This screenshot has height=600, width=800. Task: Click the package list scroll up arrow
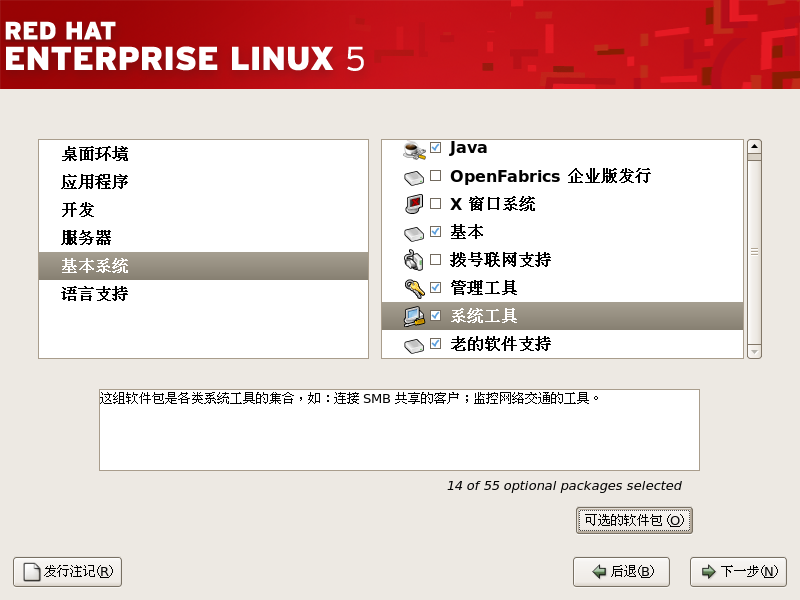(754, 146)
